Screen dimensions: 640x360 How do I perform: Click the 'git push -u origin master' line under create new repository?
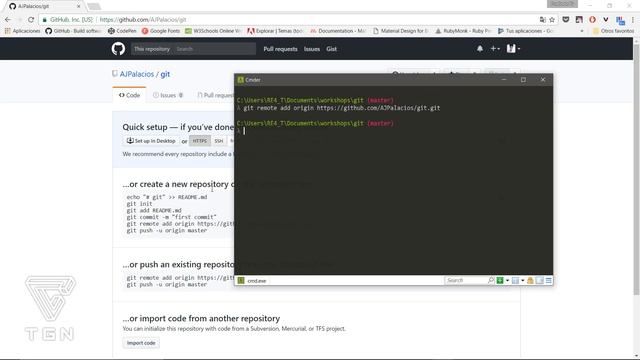coord(167,231)
